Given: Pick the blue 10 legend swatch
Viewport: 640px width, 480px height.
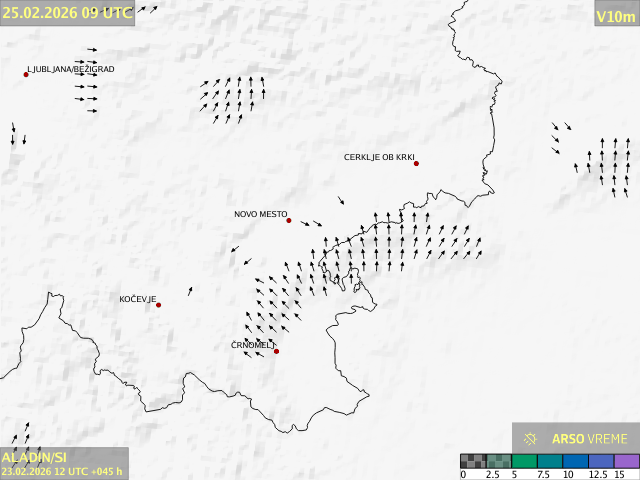Looking at the screenshot, I should coord(575,462).
